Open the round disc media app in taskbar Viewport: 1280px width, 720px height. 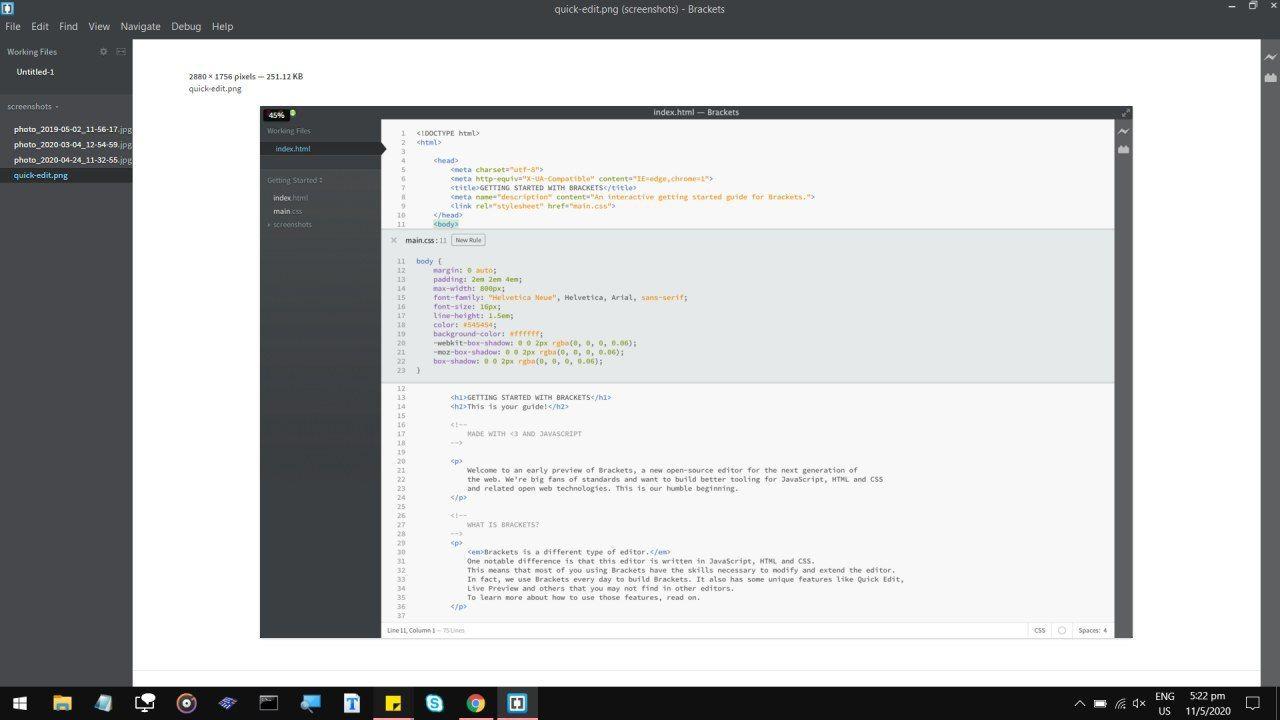[x=186, y=703]
